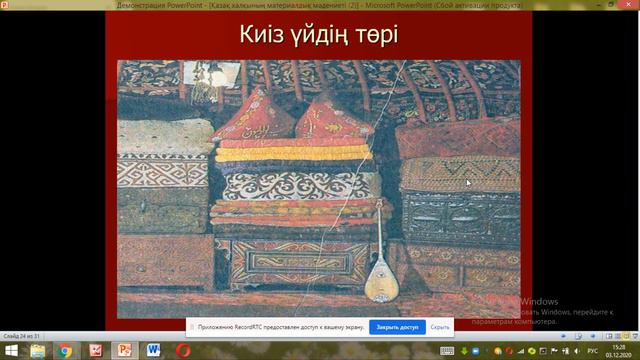Go to previous slide arrow in status bar
The width and height of the screenshot is (640, 360).
click(563, 336)
